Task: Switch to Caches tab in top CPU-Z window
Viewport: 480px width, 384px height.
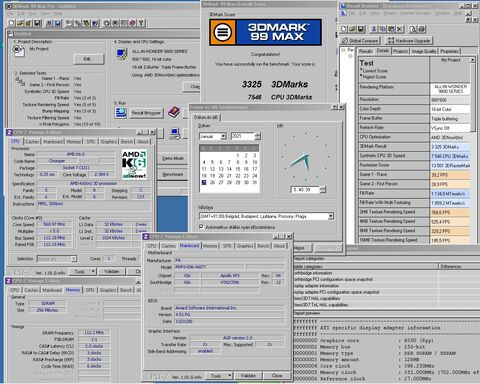Action: click(32, 142)
